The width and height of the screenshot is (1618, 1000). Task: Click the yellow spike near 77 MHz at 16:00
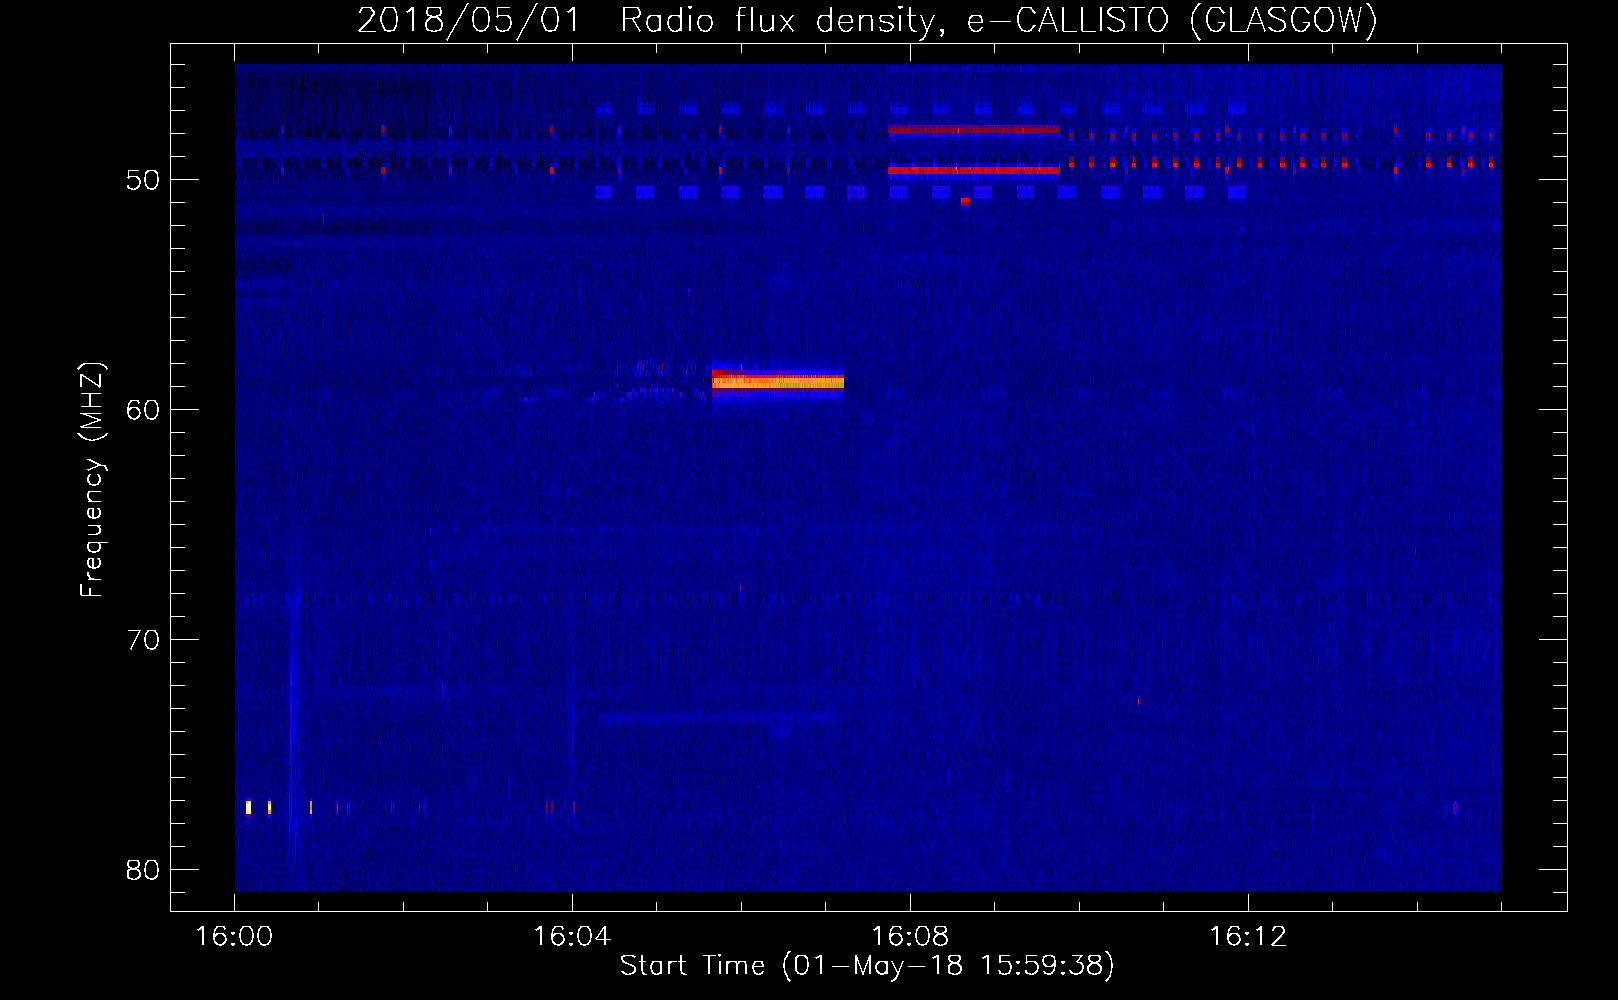click(x=248, y=807)
